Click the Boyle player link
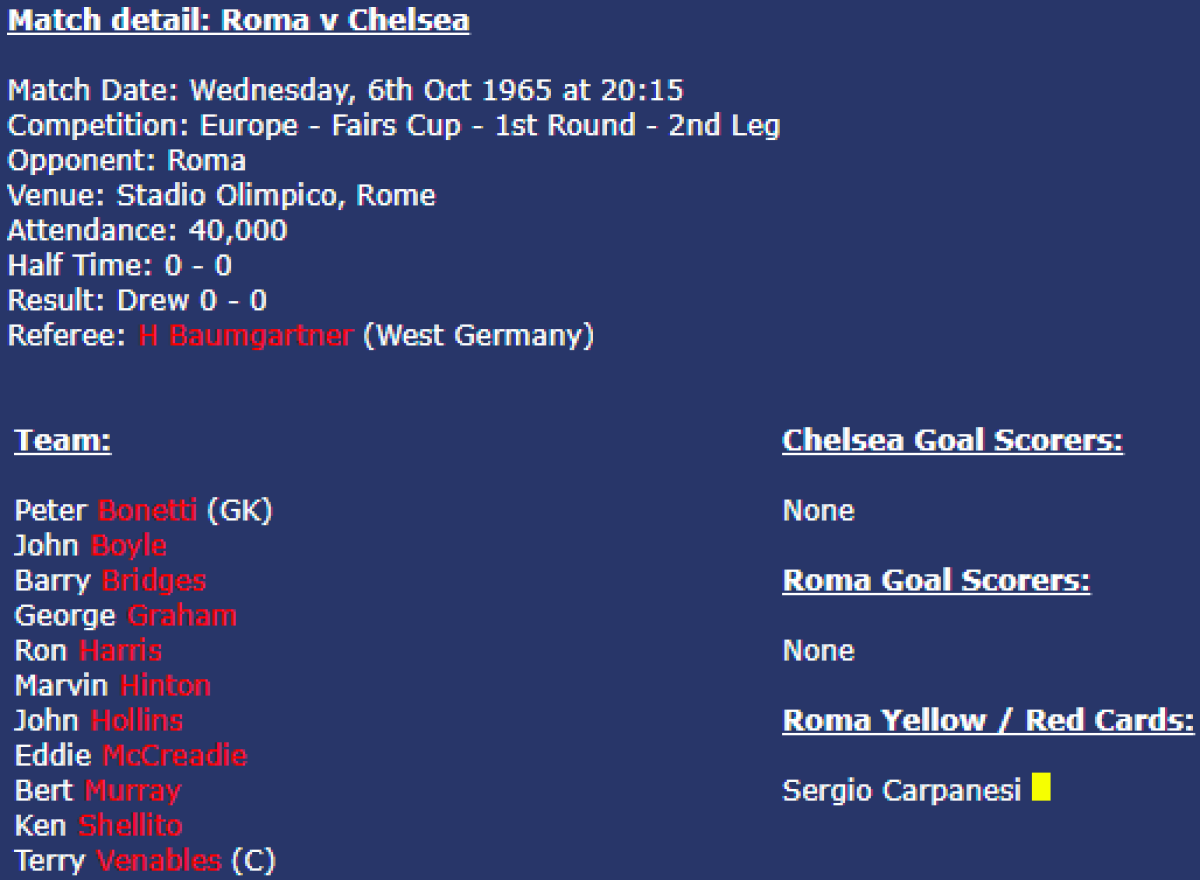1200x880 pixels. 129,546
